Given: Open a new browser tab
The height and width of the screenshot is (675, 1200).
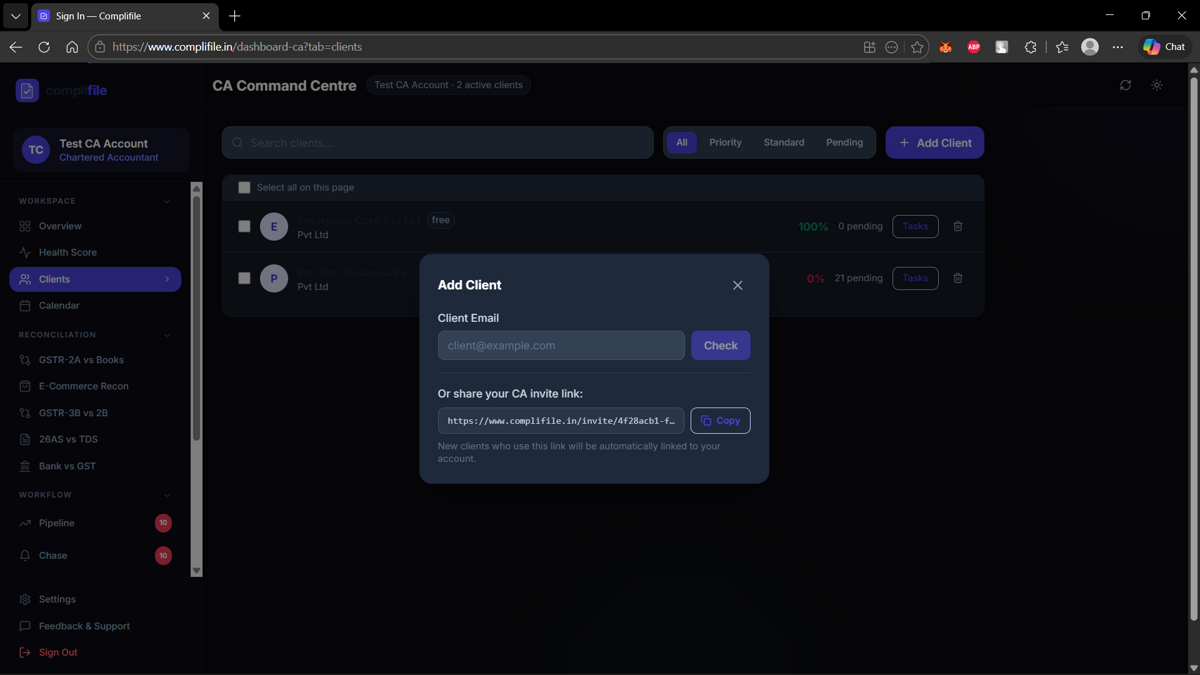Looking at the screenshot, I should coord(234,16).
